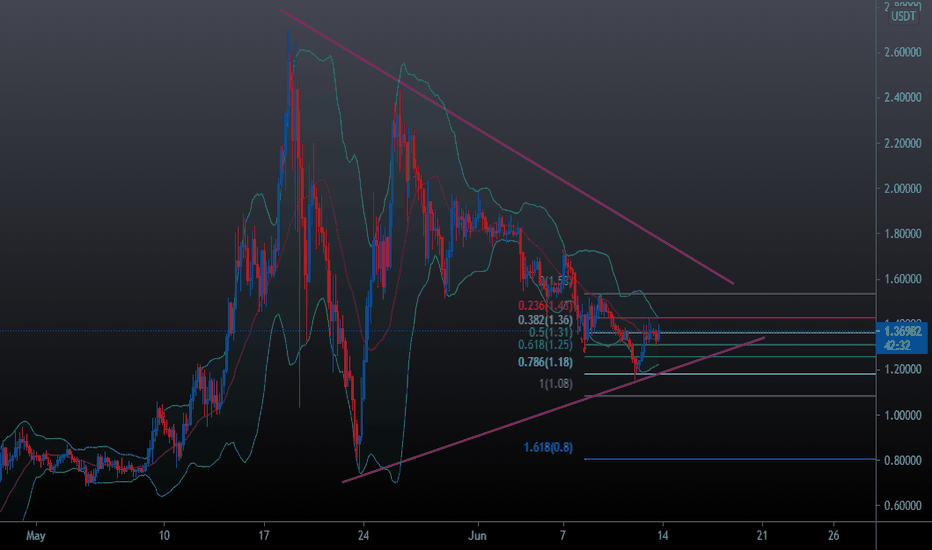Click the 2.20000 price axis label
932x550 pixels.
(903, 143)
